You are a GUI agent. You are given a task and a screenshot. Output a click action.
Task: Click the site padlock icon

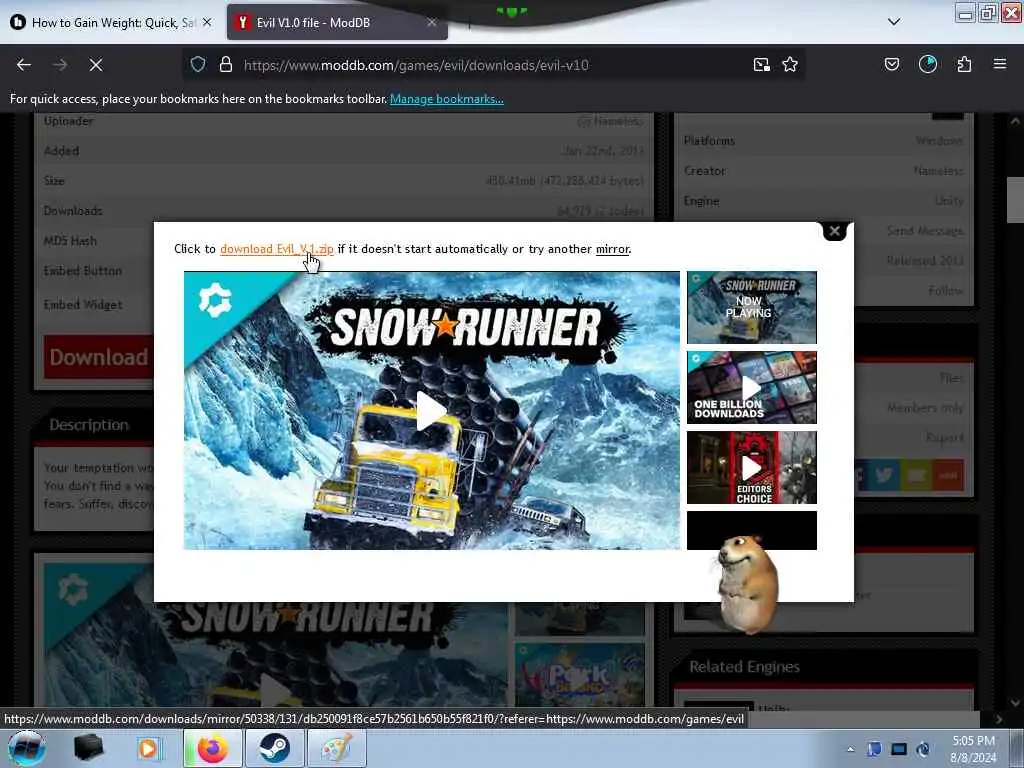226,64
